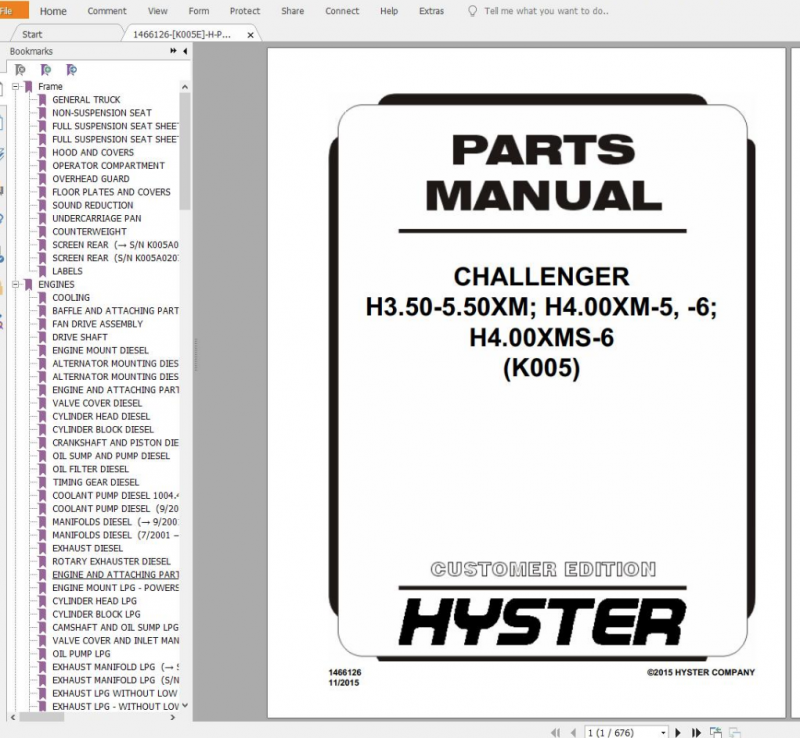The height and width of the screenshot is (738, 800).
Task: Click the bookmark flag beside OIL FILTER DIESEL
Action: coord(43,469)
